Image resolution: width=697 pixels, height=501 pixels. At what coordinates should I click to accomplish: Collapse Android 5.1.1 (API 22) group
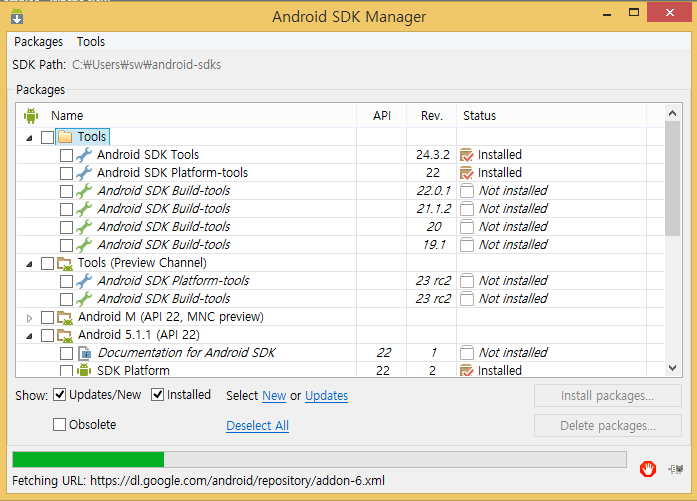coord(29,336)
